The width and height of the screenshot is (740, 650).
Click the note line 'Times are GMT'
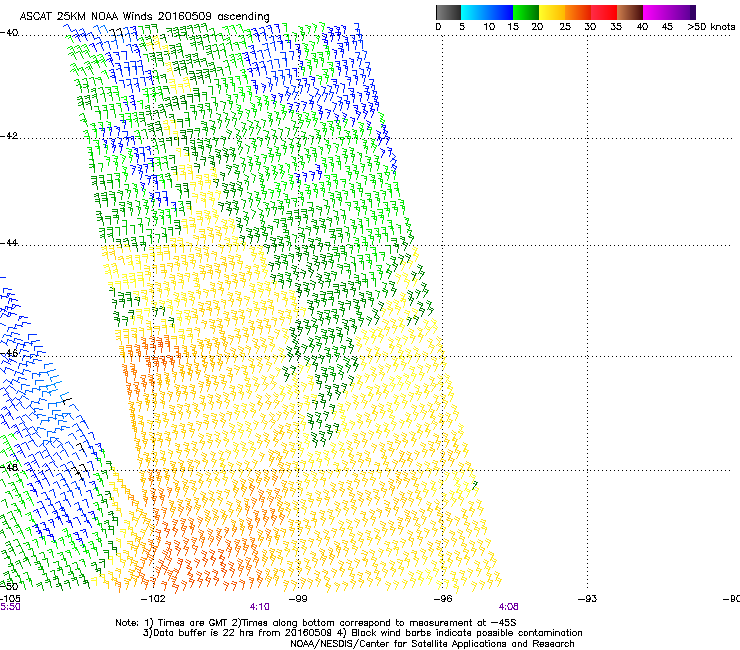(191, 623)
